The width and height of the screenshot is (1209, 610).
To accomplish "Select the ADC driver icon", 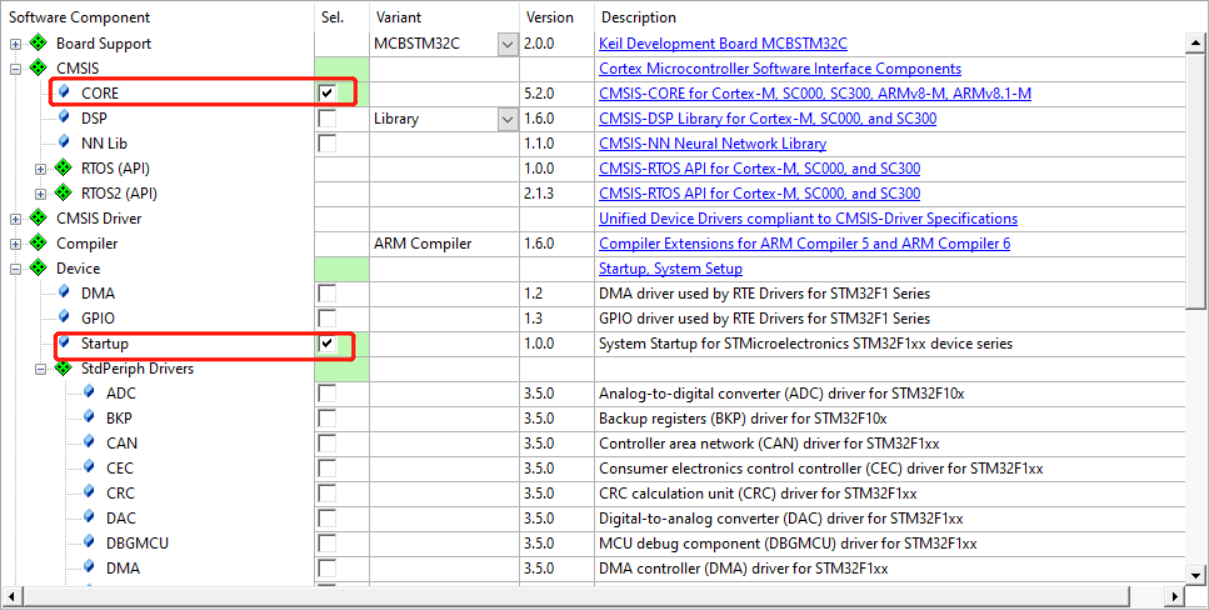I will click(88, 393).
